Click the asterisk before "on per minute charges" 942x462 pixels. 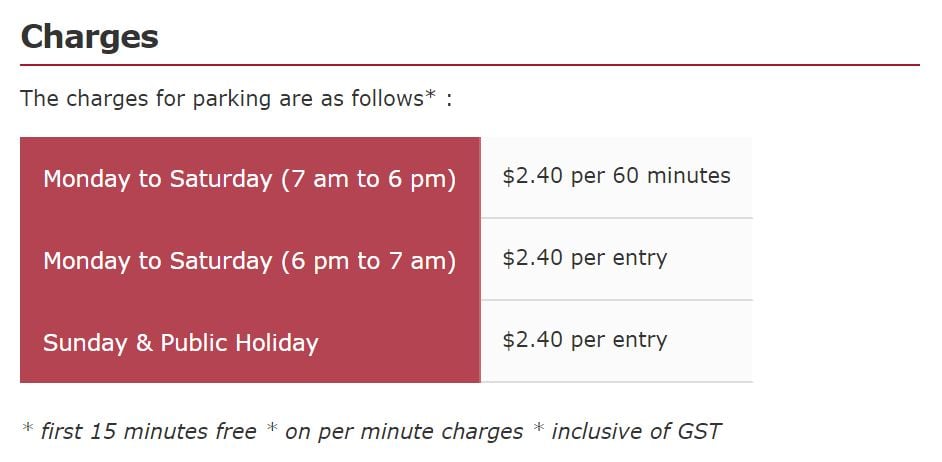(x=272, y=429)
